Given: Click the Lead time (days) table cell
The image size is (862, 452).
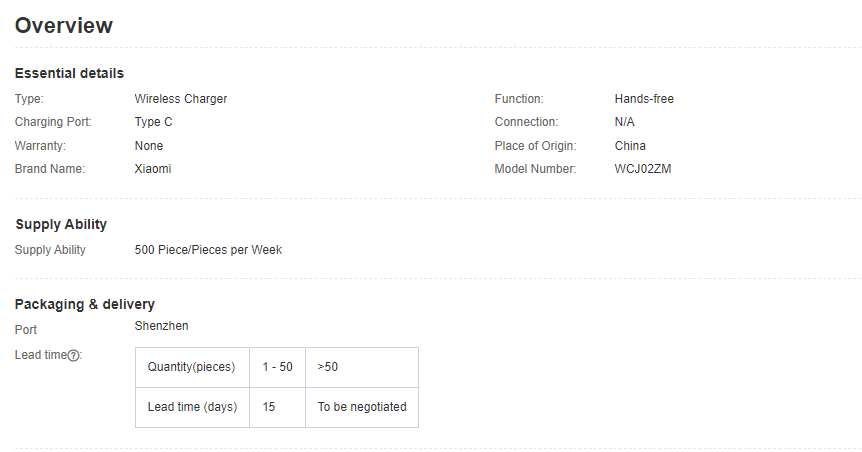Looking at the screenshot, I should (192, 407).
